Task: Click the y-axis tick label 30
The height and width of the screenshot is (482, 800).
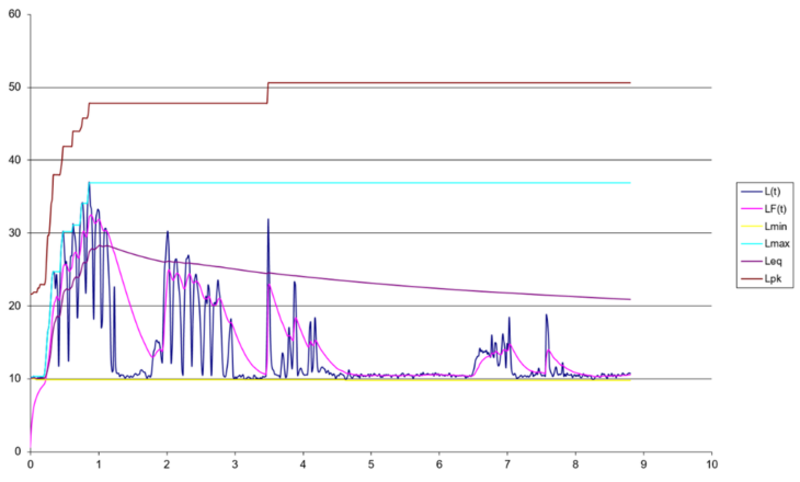Action: coord(15,233)
